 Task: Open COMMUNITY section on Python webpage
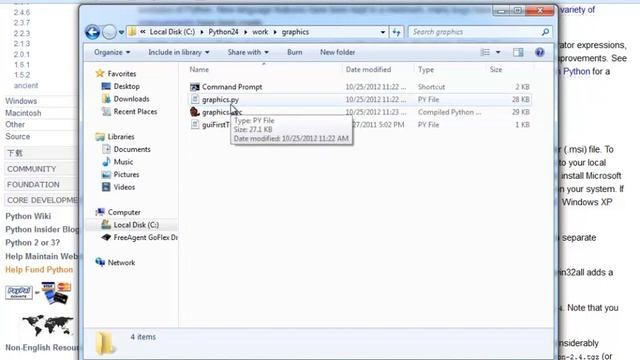[31, 169]
